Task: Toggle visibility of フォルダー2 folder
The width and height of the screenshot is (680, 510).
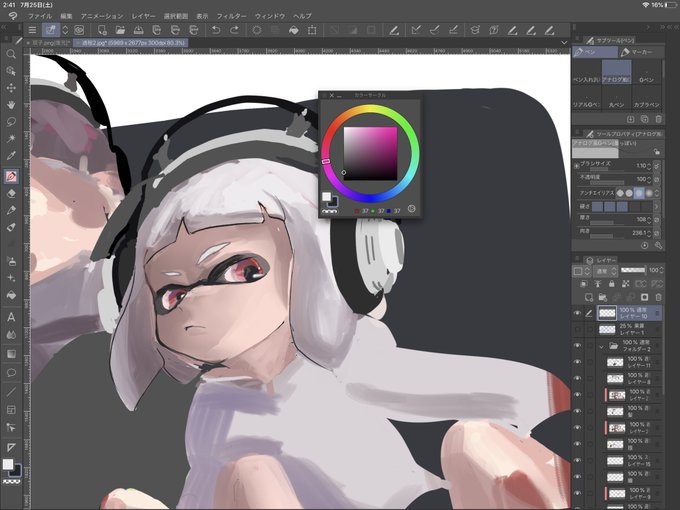Action: 577,346
